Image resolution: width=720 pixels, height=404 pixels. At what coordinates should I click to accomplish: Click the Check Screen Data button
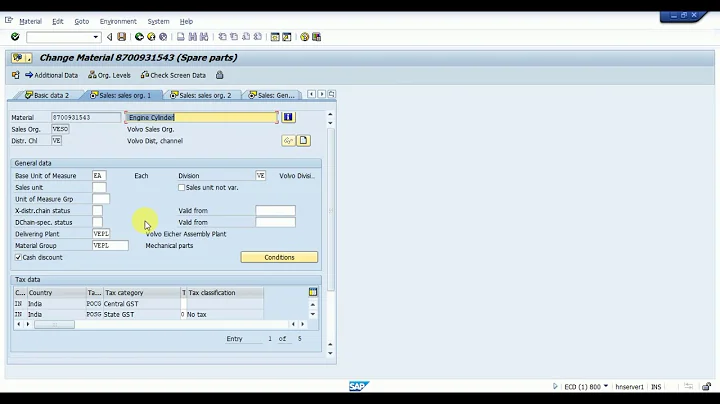click(173, 75)
